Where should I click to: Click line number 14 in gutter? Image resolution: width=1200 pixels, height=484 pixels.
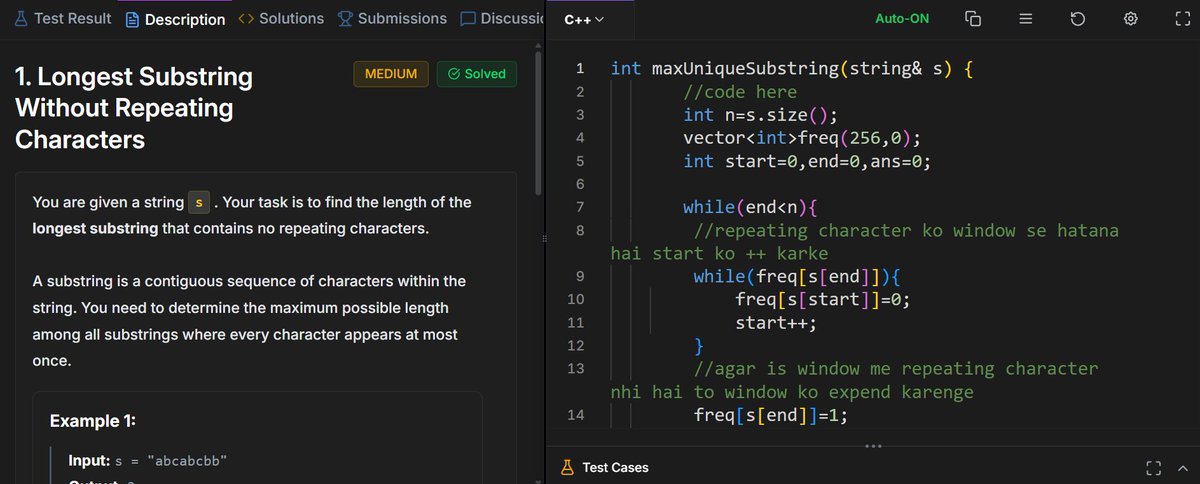pos(576,415)
